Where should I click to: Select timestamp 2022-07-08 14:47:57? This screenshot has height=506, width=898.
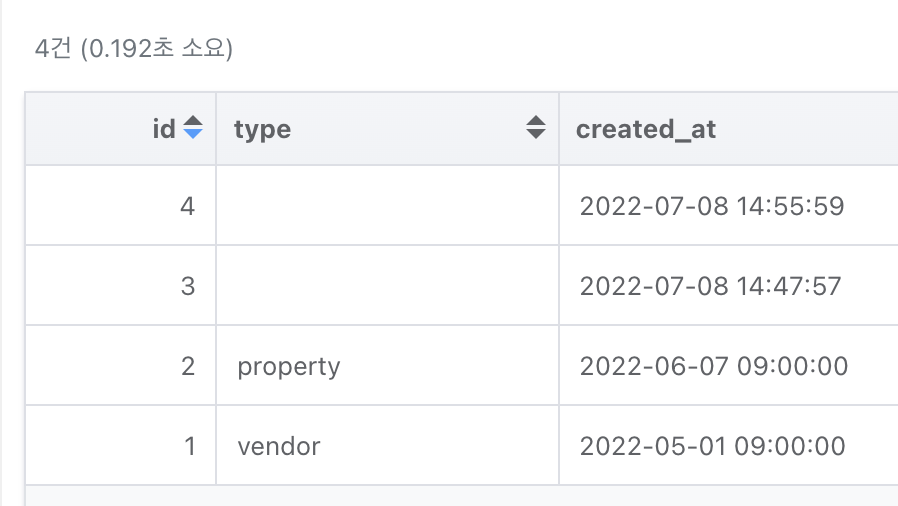tap(710, 286)
